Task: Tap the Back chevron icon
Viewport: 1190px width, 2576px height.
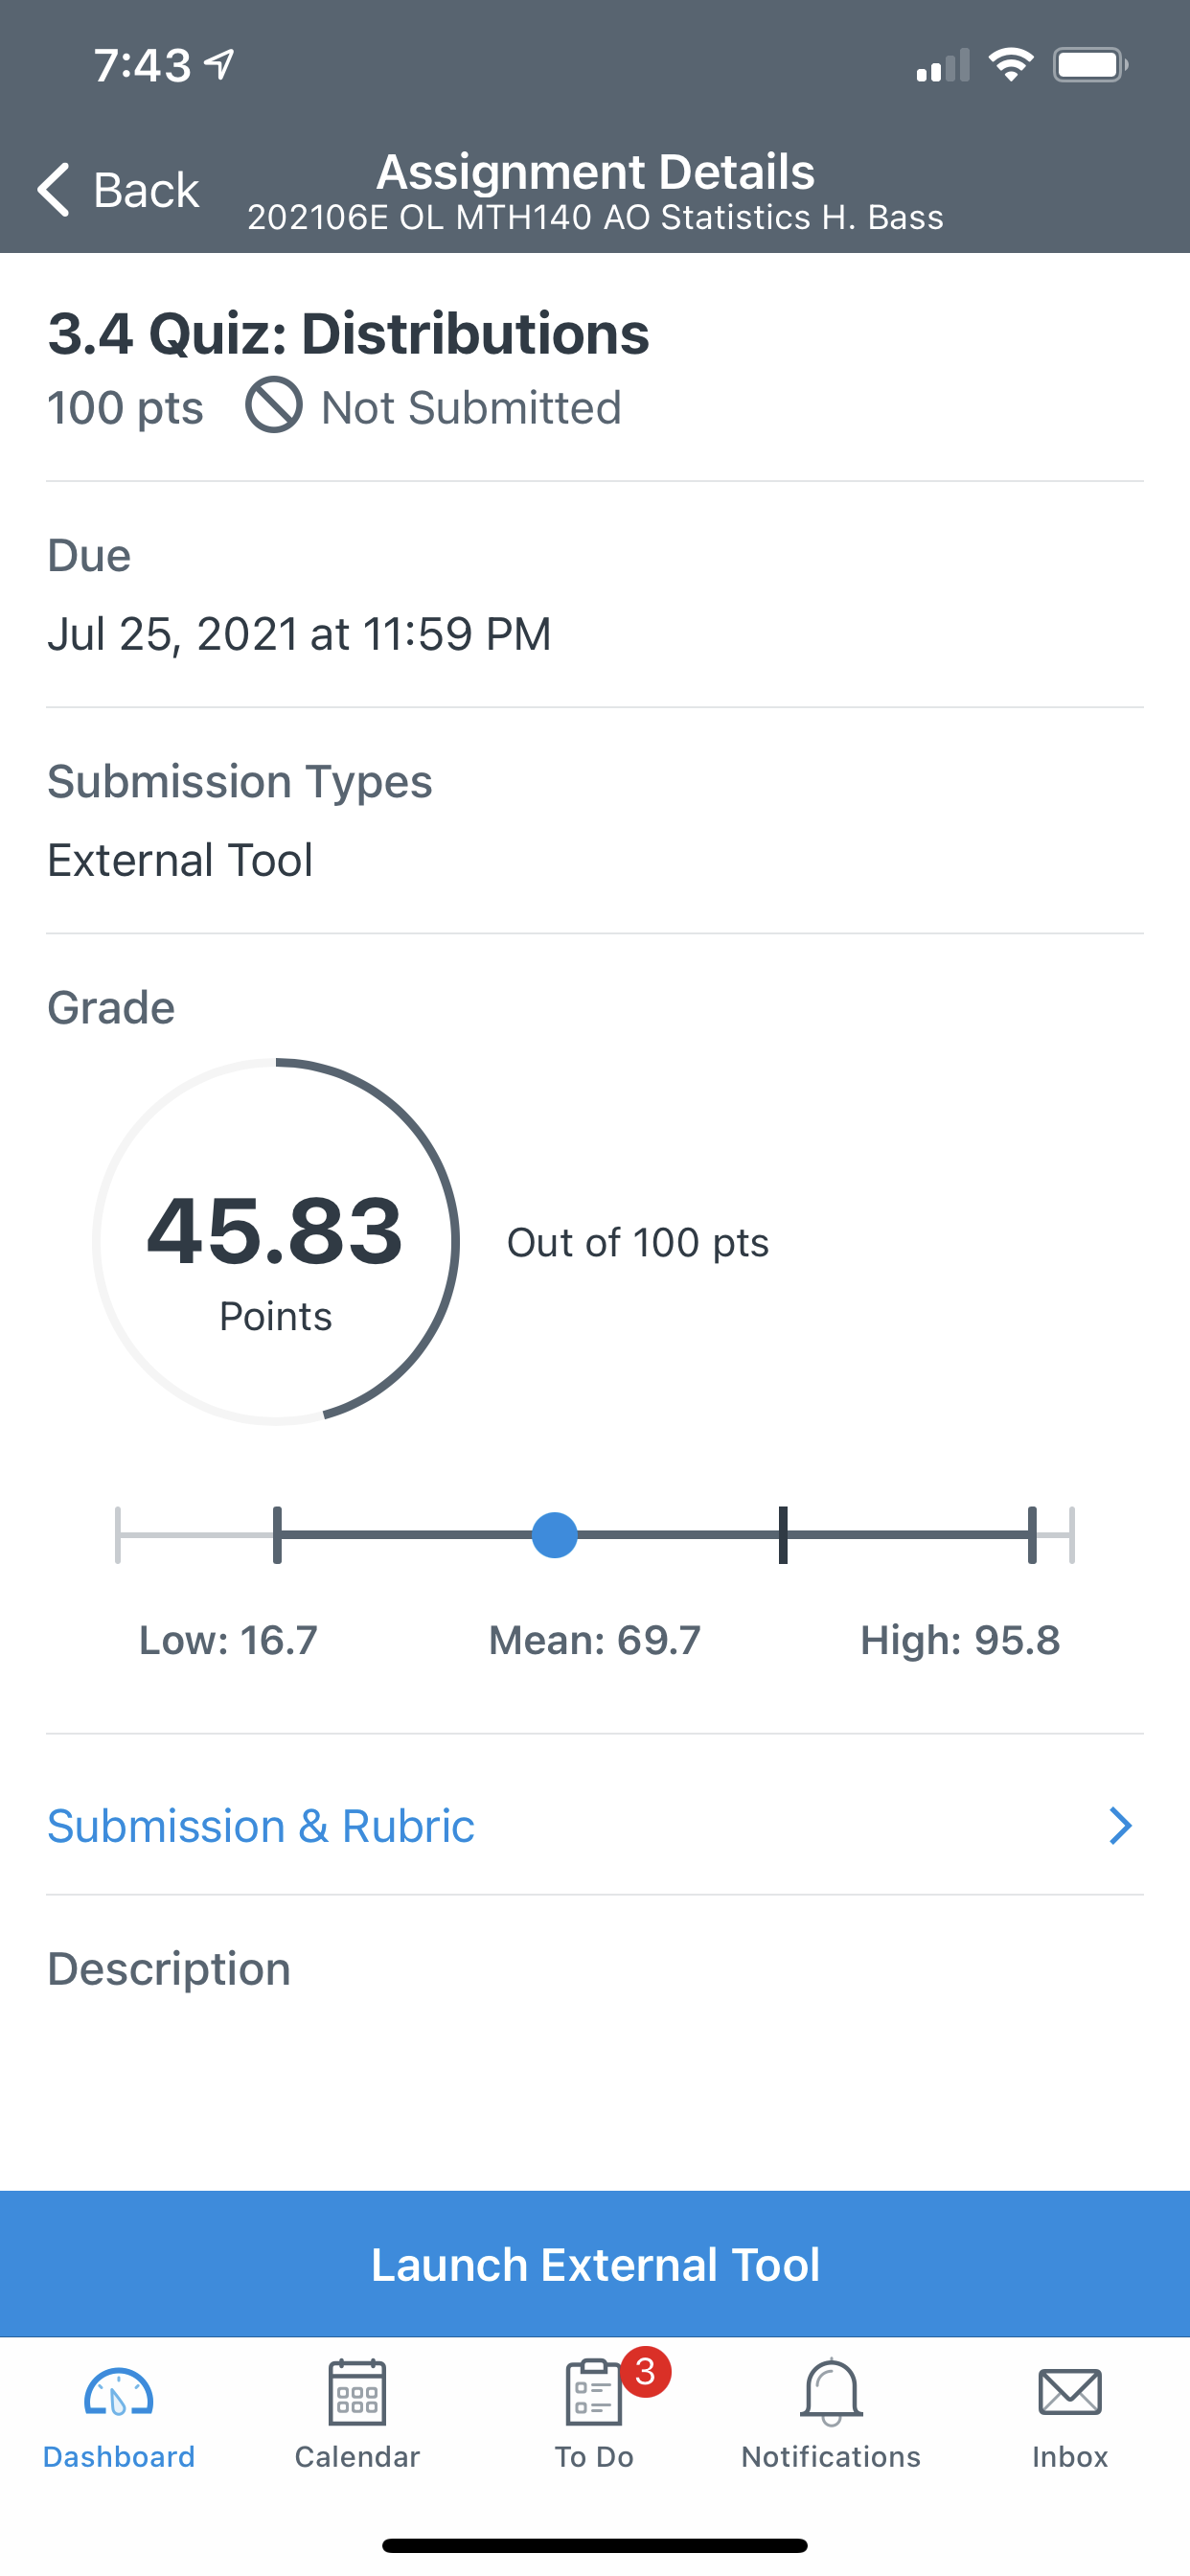Action: pos(54,189)
